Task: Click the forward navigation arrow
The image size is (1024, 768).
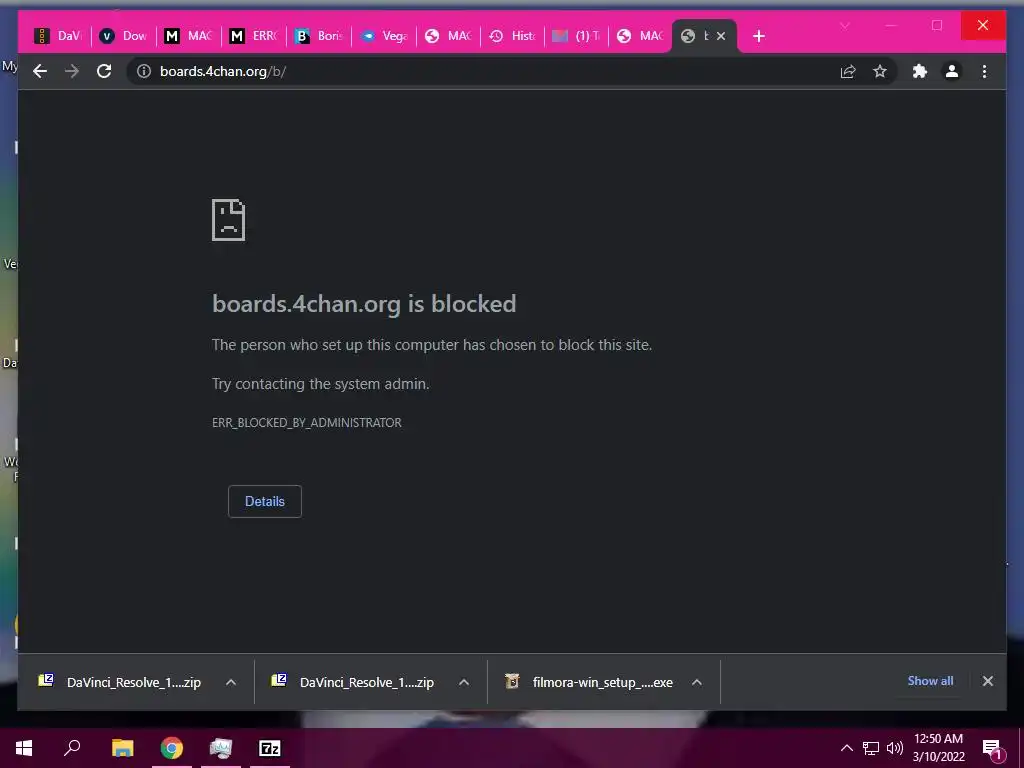Action: pos(72,71)
